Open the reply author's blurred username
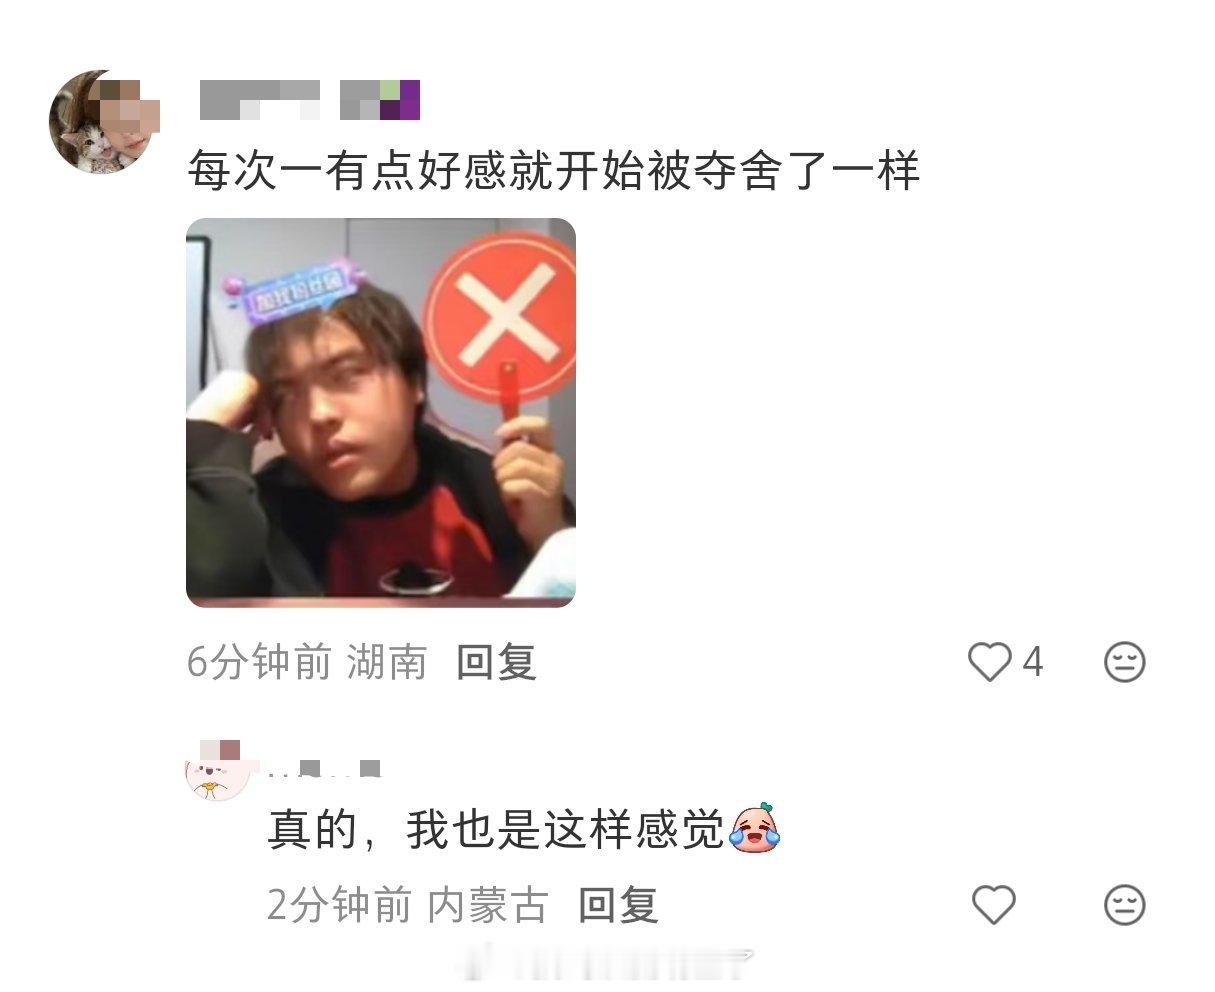The image size is (1215, 992). click(326, 768)
